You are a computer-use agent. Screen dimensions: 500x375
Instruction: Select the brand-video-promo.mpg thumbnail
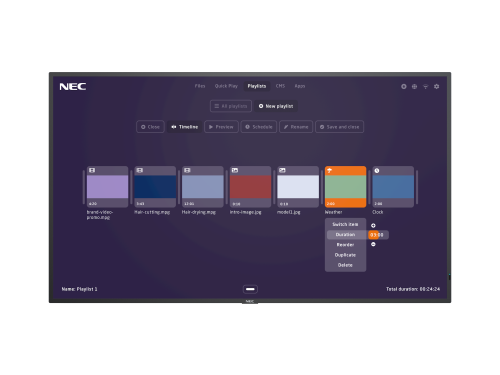coord(107,187)
